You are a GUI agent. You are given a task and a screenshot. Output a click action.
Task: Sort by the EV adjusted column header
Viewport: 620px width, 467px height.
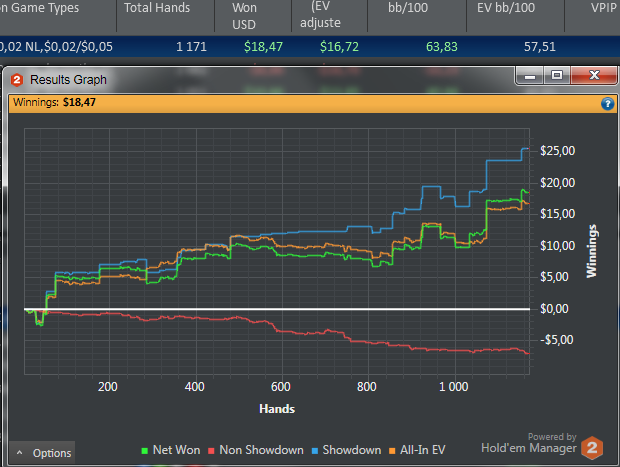pyautogui.click(x=329, y=16)
